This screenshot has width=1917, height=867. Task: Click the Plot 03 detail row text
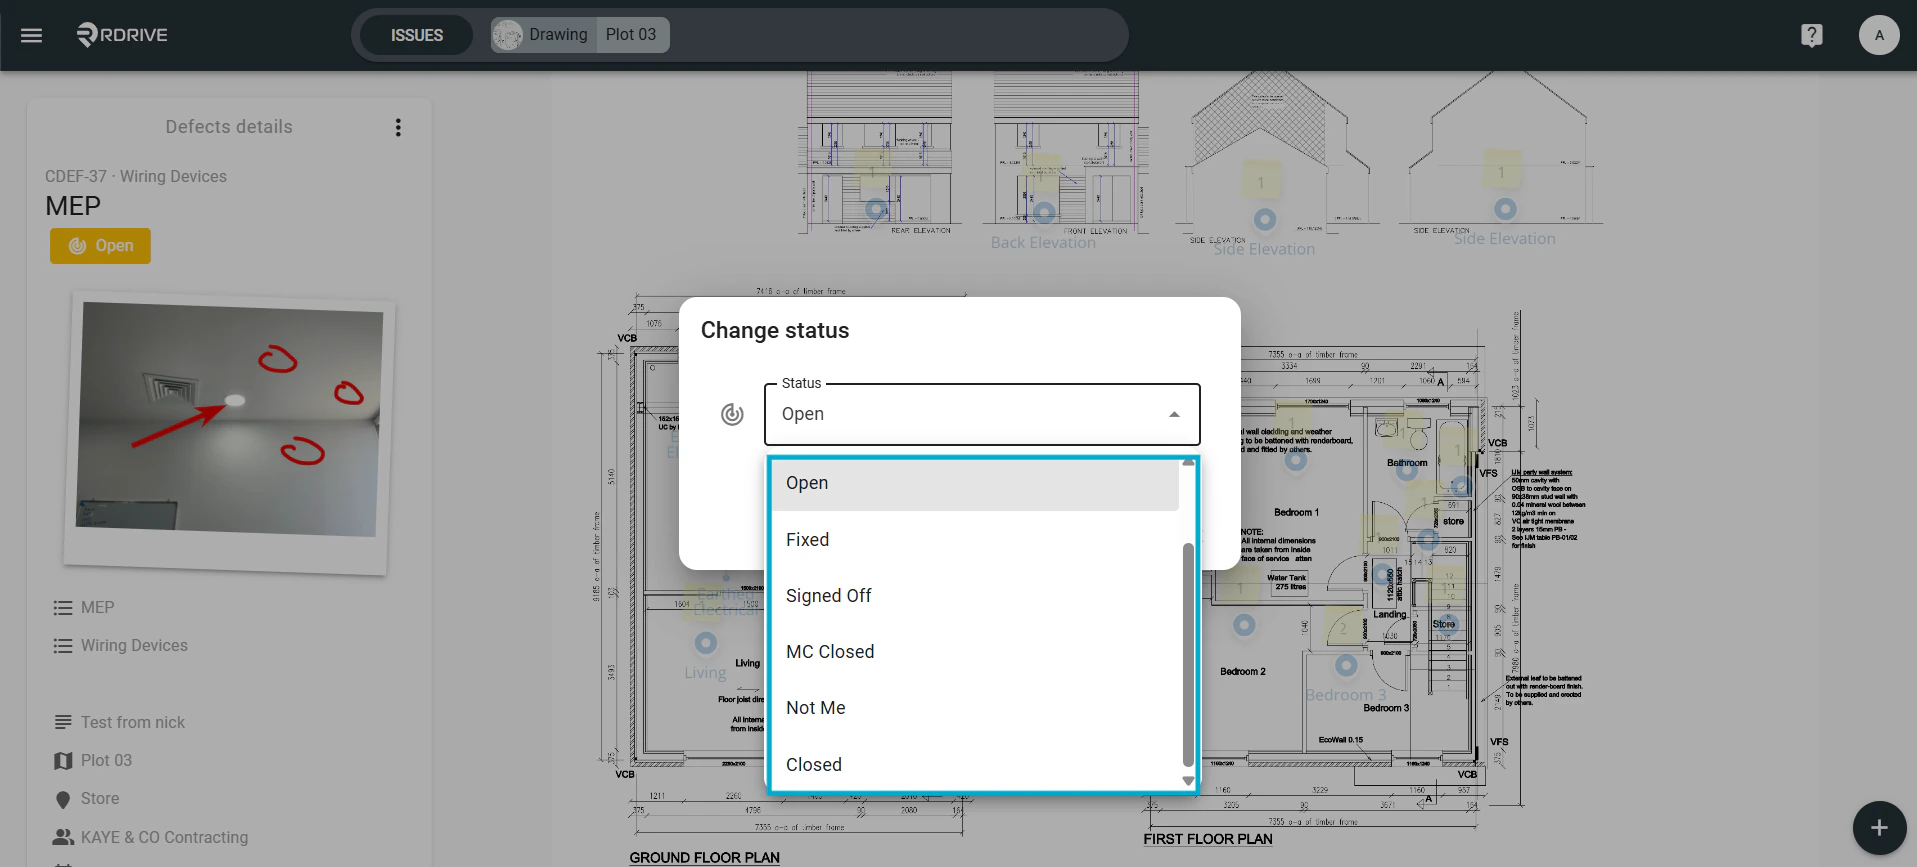(x=106, y=761)
